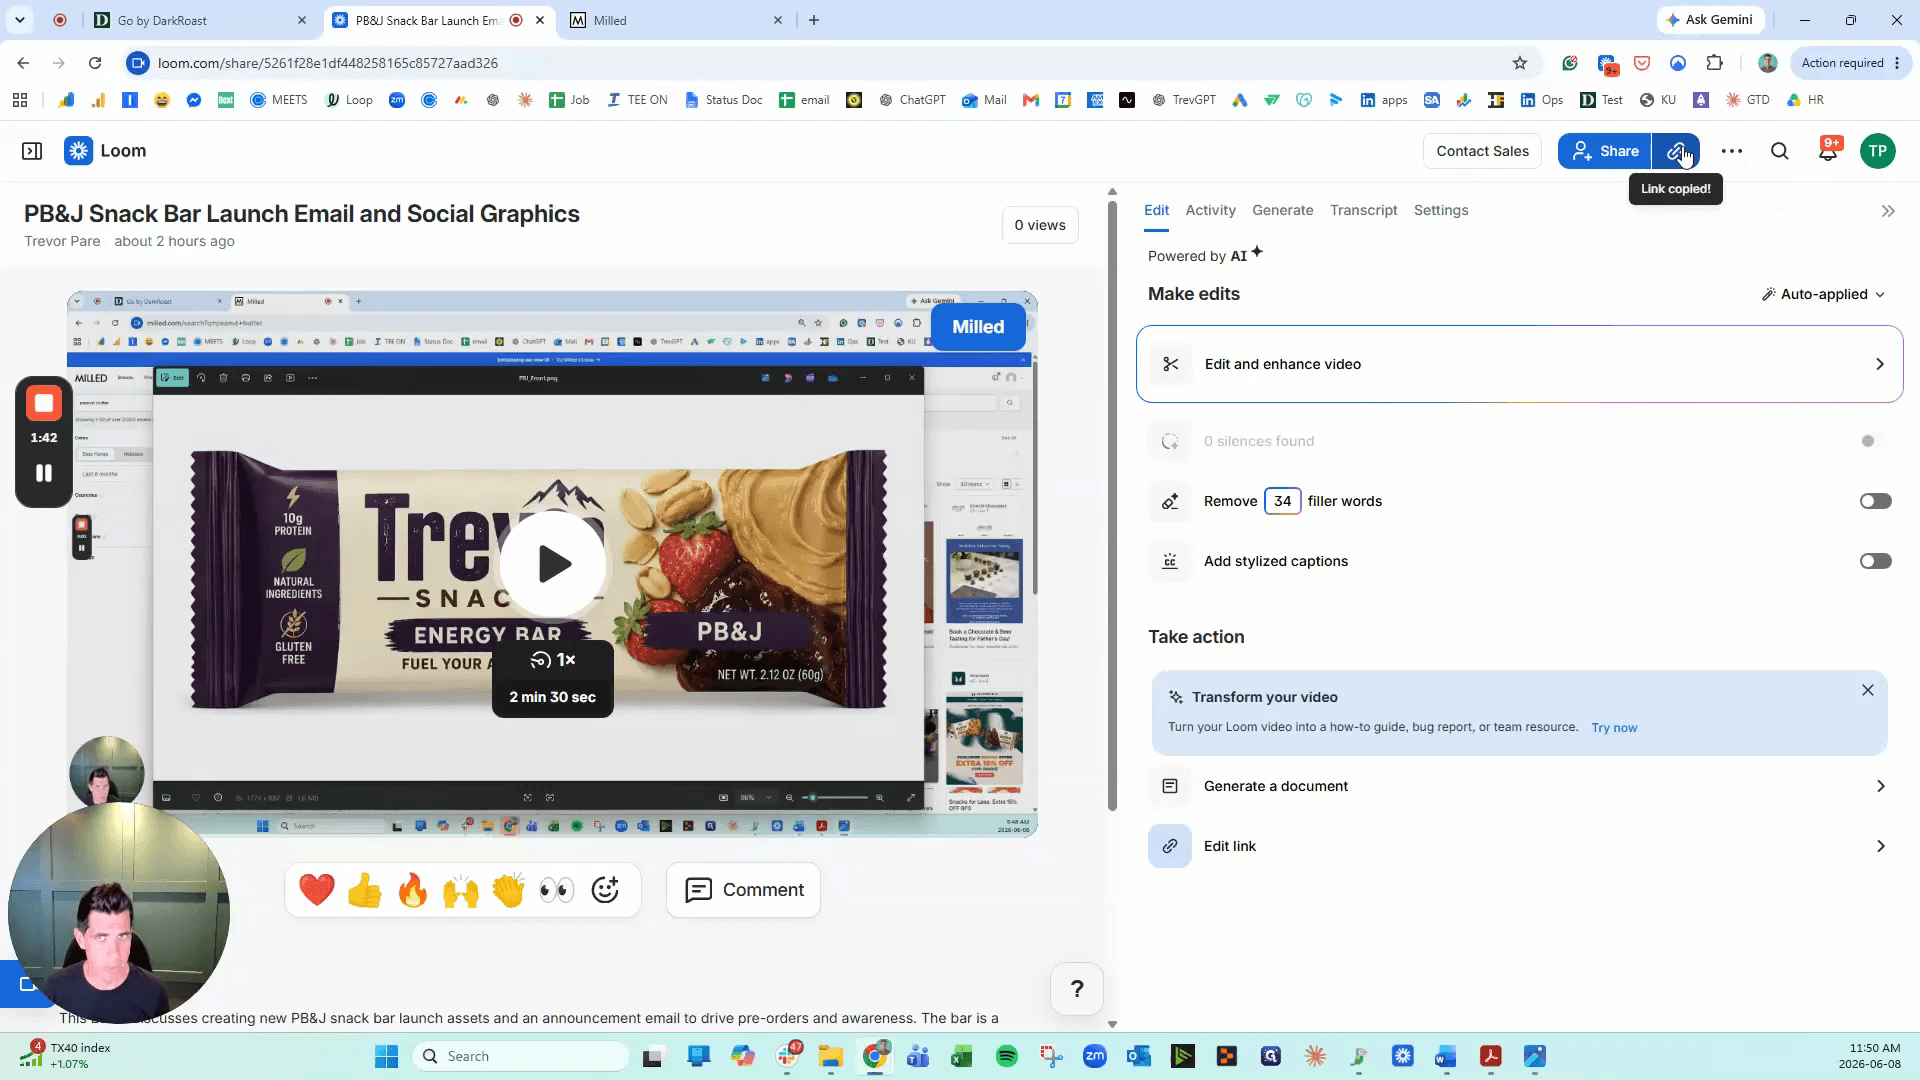
Task: Switch to the Settings tab
Action: coord(1441,210)
